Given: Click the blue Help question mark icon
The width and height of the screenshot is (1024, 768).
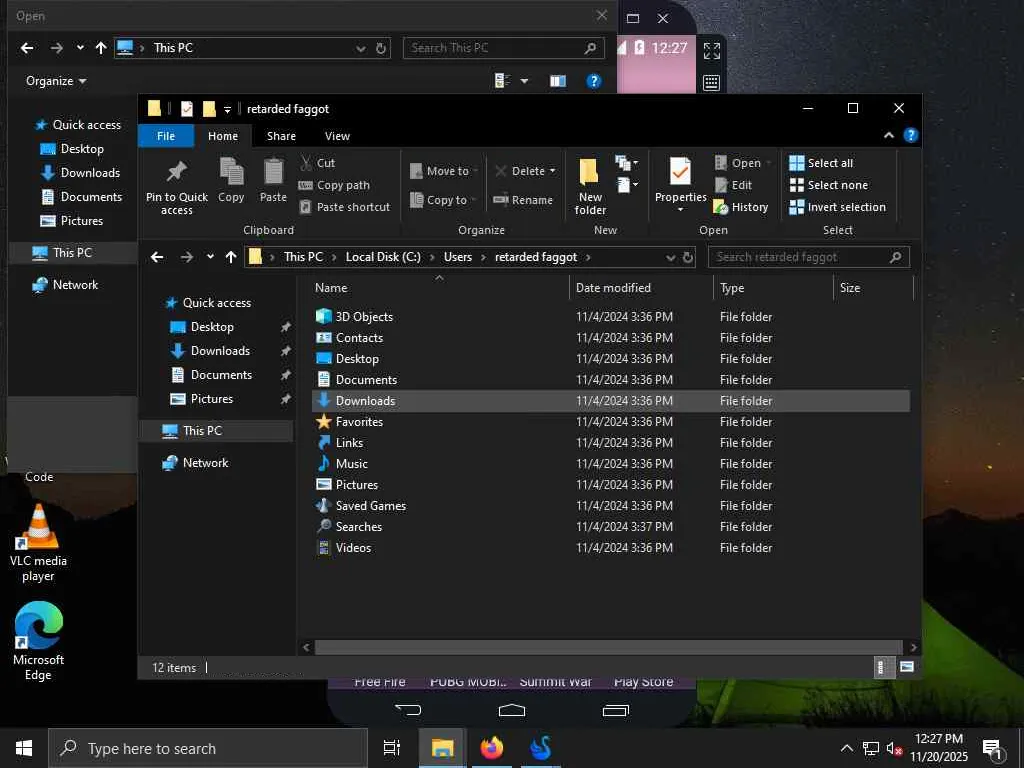Looking at the screenshot, I should point(910,136).
